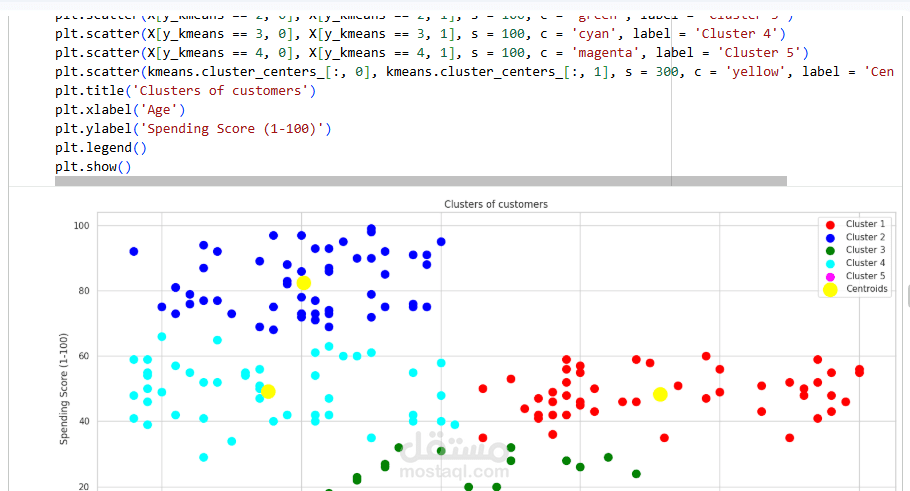Click the plt.show() code line
The image size is (910, 491).
tap(93, 167)
